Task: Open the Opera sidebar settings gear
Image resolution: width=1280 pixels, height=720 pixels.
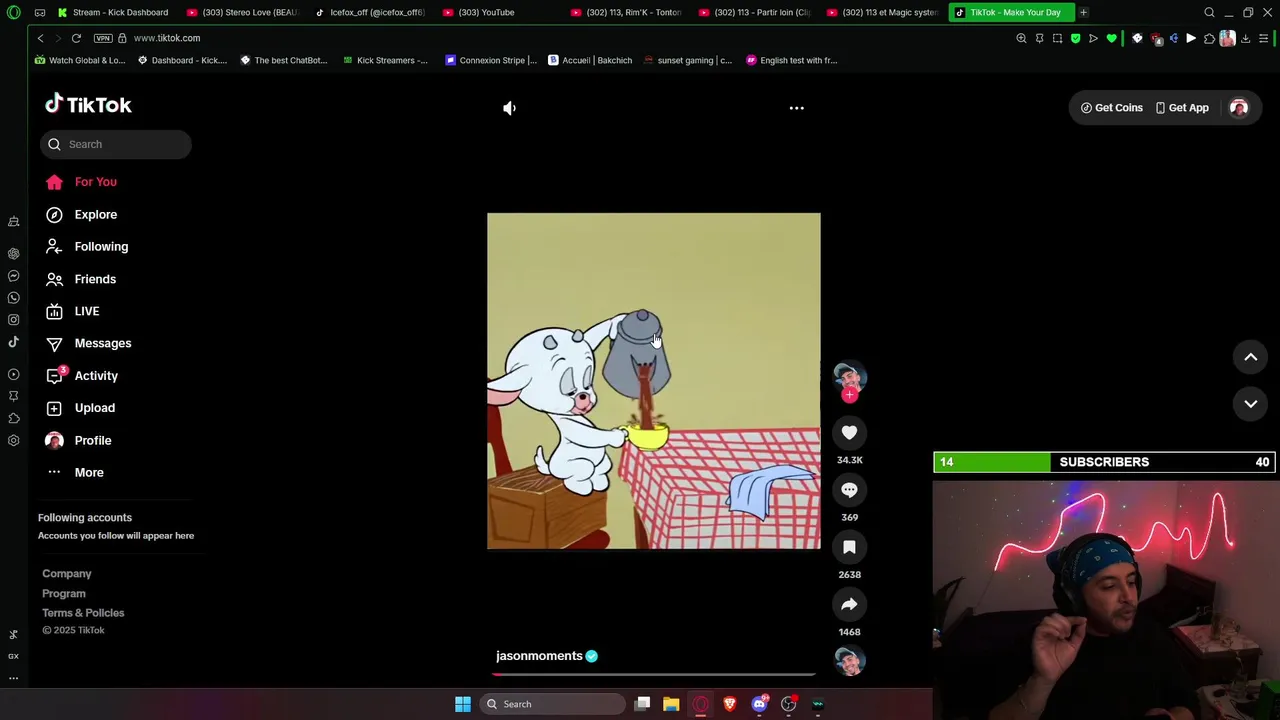Action: click(13, 441)
